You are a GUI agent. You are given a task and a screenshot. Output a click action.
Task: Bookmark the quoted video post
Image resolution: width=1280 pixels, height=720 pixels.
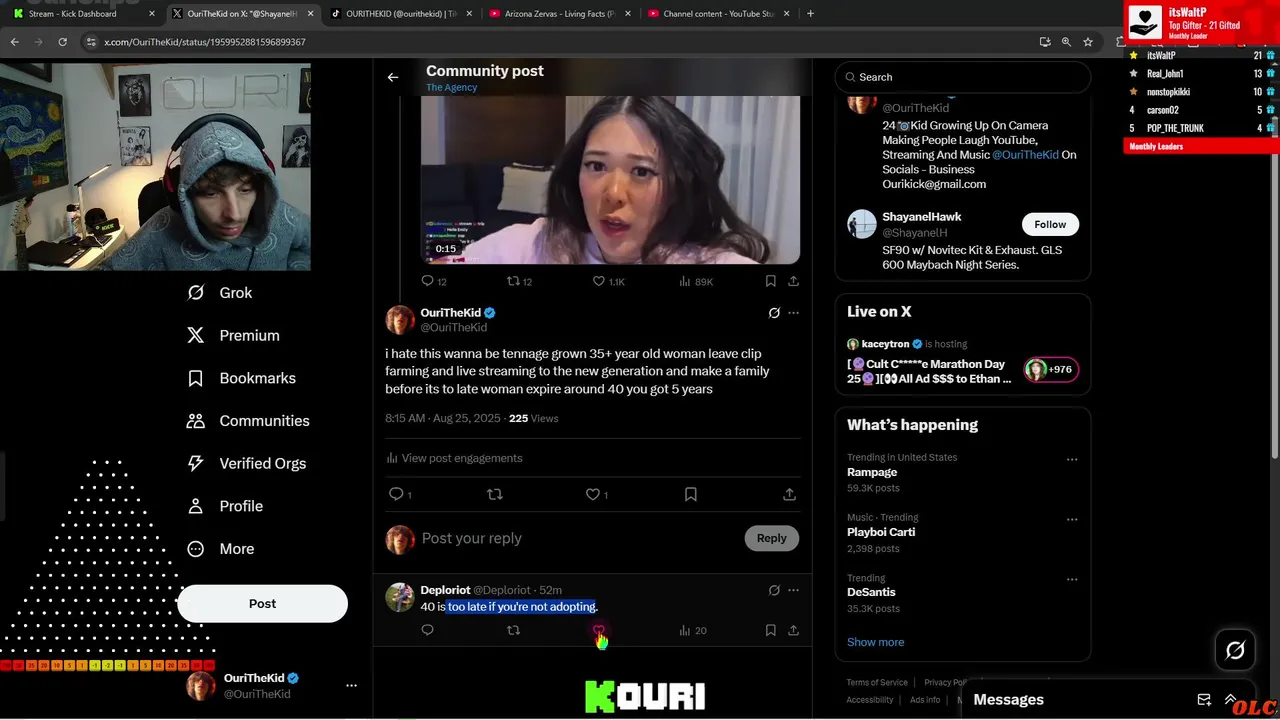[x=770, y=282]
